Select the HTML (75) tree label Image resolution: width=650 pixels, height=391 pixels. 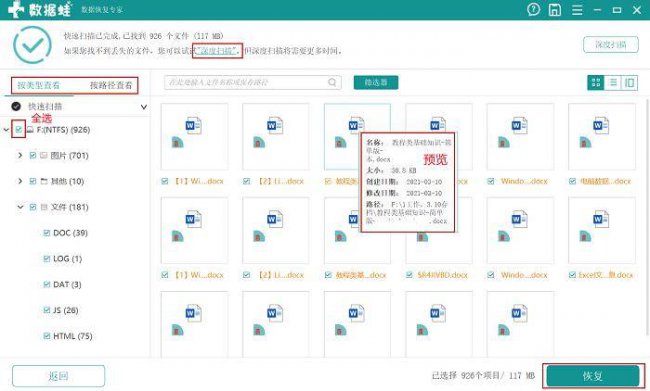pyautogui.click(x=73, y=336)
